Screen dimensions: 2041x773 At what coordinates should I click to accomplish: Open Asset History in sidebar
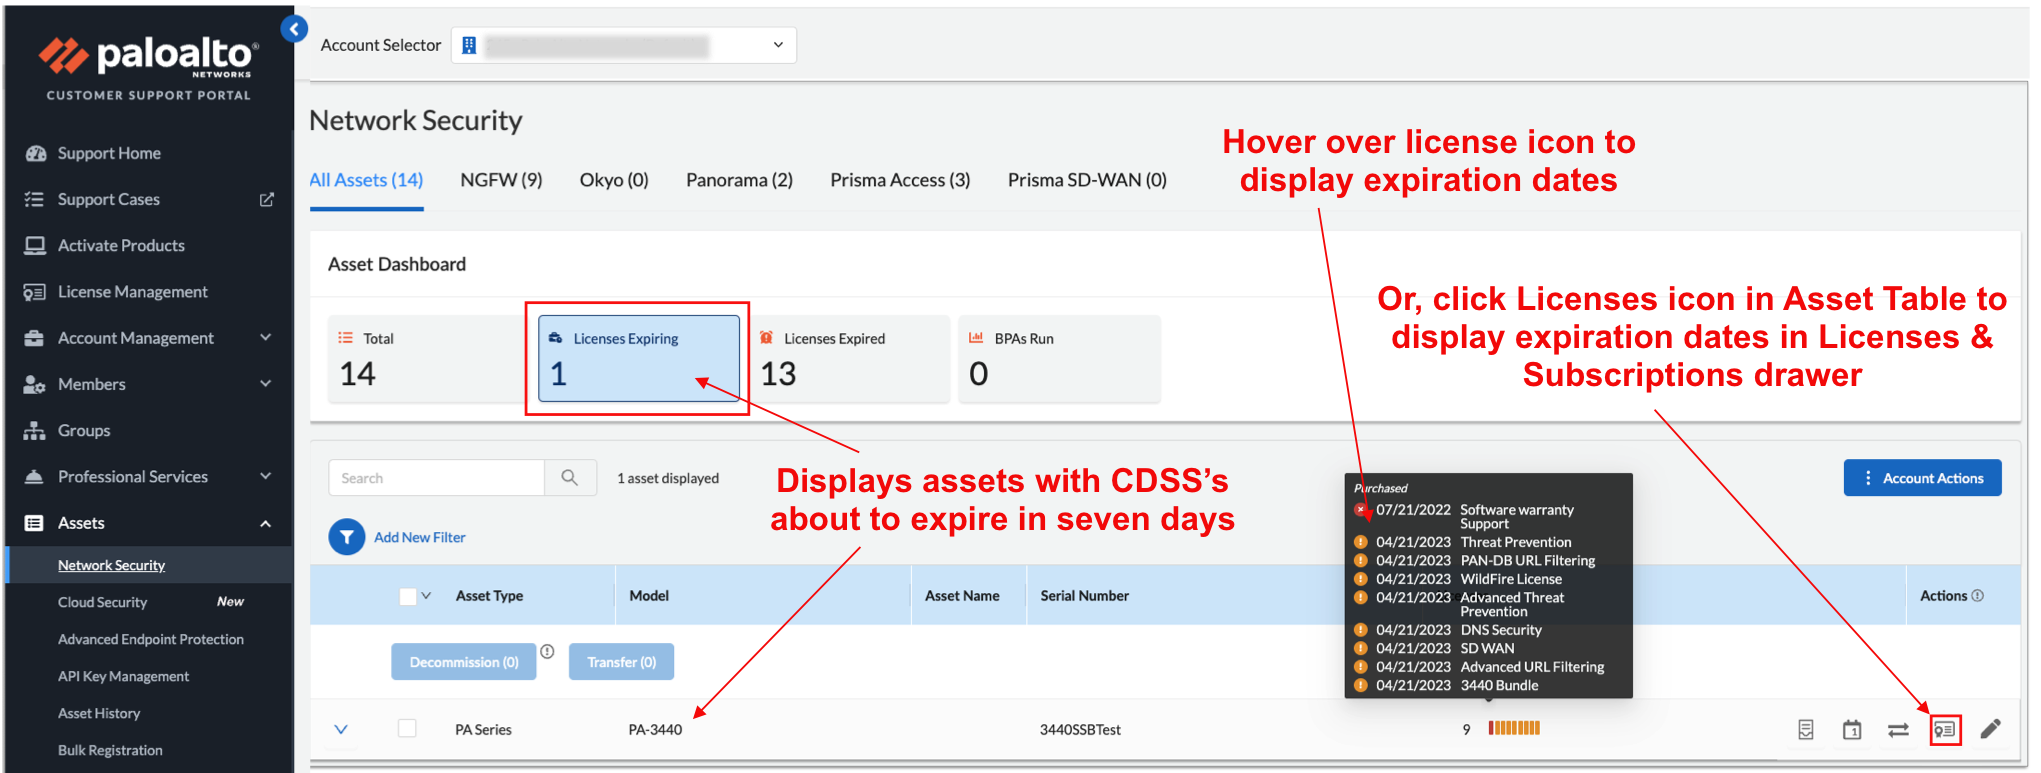(x=99, y=713)
